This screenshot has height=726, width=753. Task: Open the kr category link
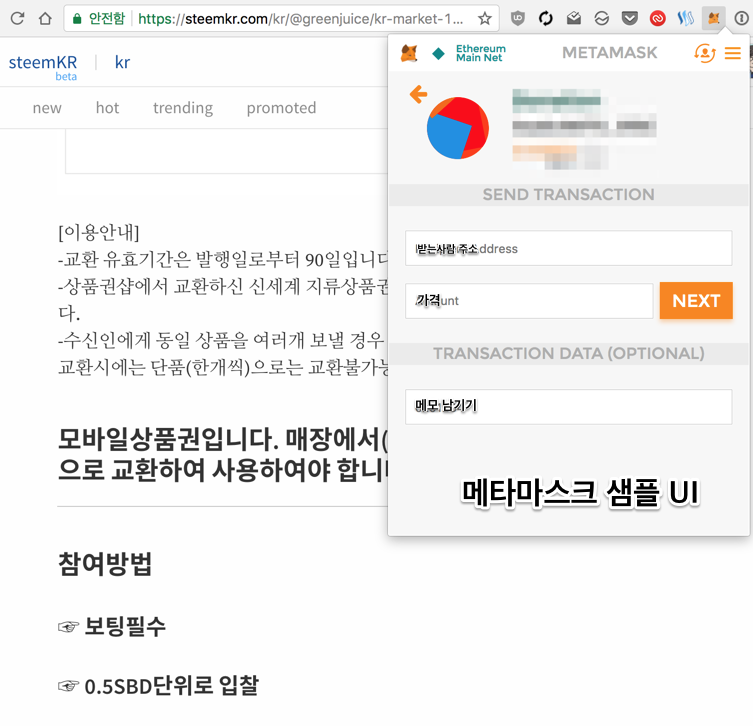click(x=122, y=62)
